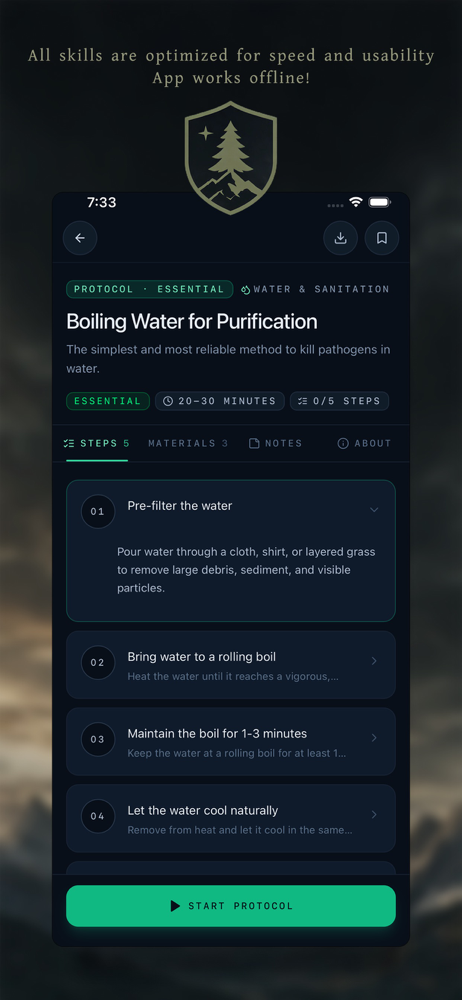Tap the battery status icon
Viewport: 462px width, 1000px height.
(x=379, y=202)
